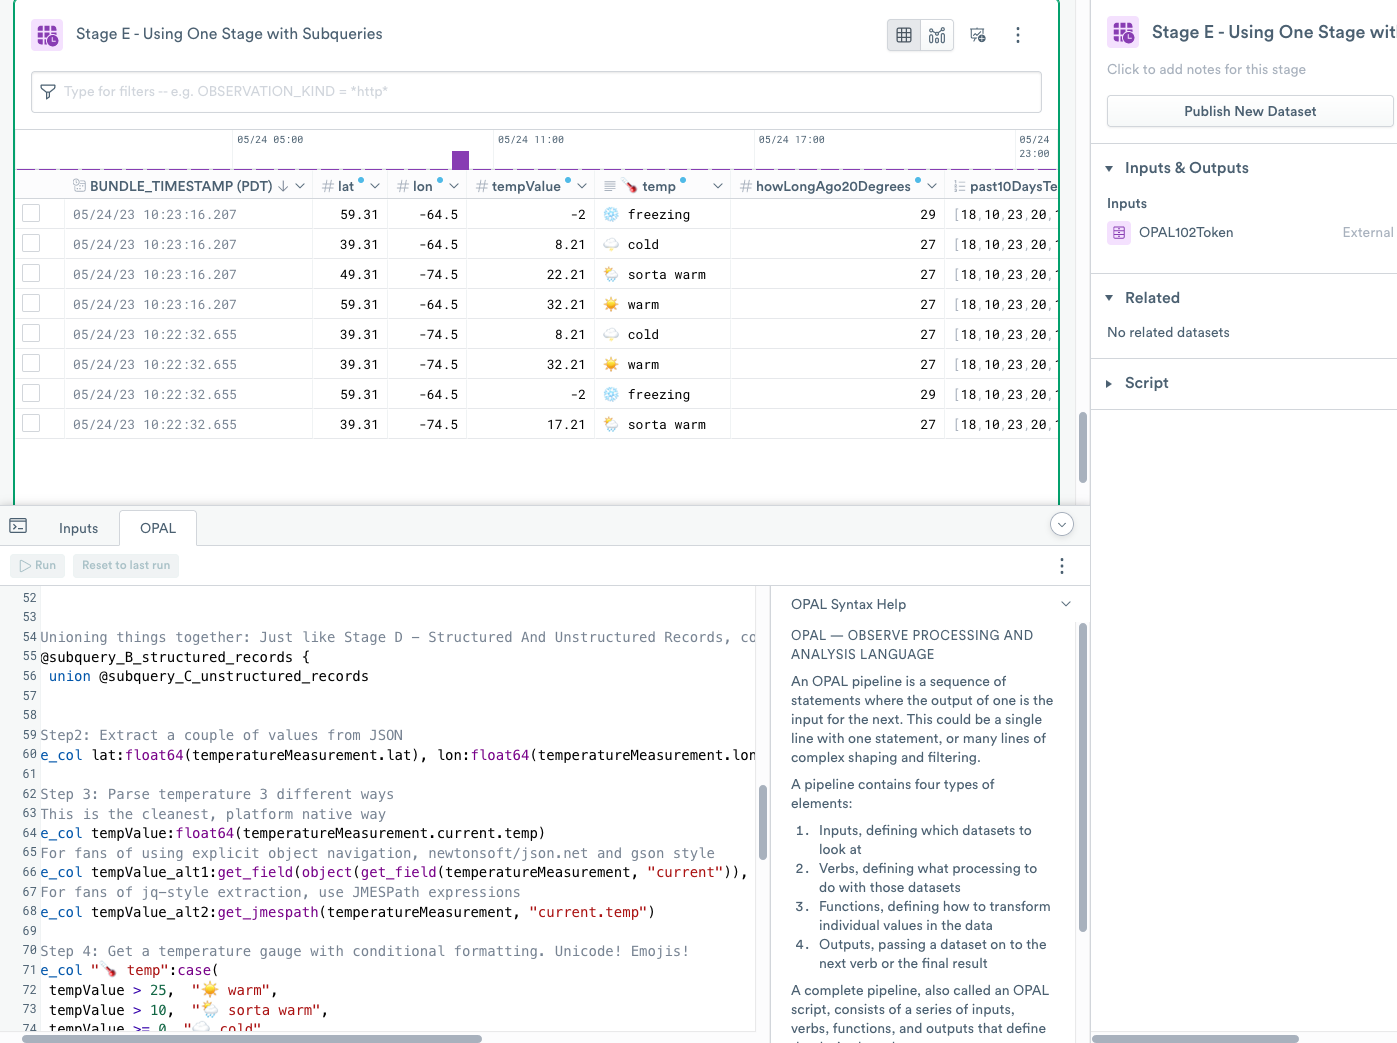Open OPAL102Token input link

coord(1186,233)
